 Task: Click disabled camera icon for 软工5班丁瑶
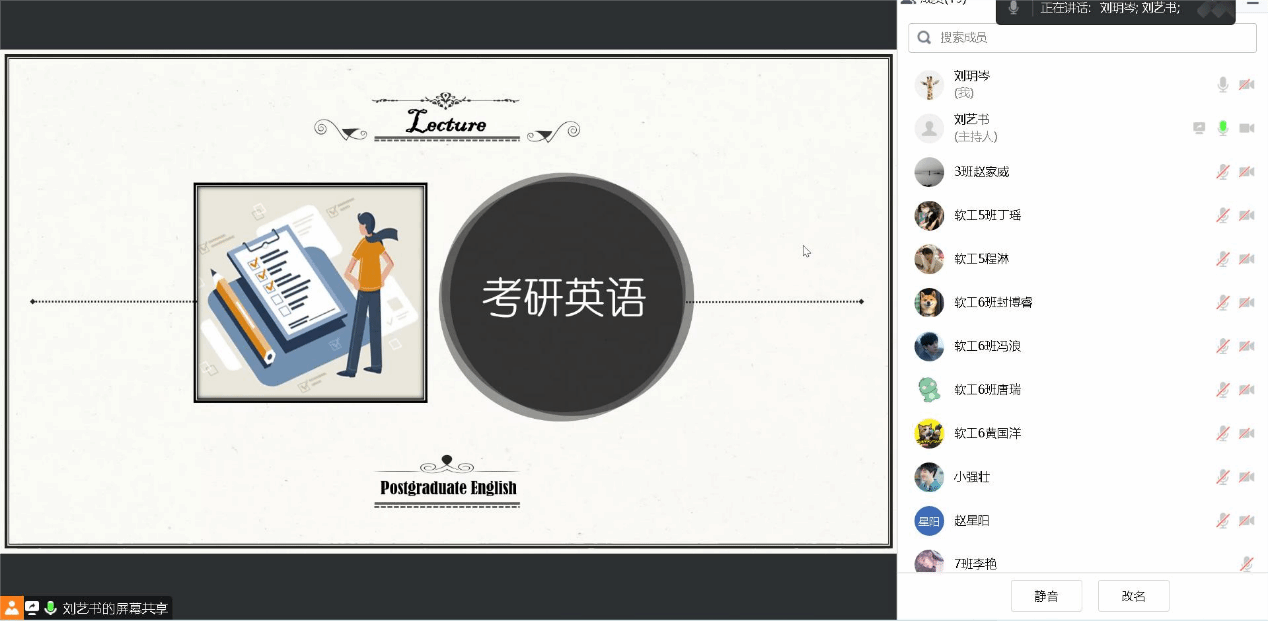(x=1246, y=215)
